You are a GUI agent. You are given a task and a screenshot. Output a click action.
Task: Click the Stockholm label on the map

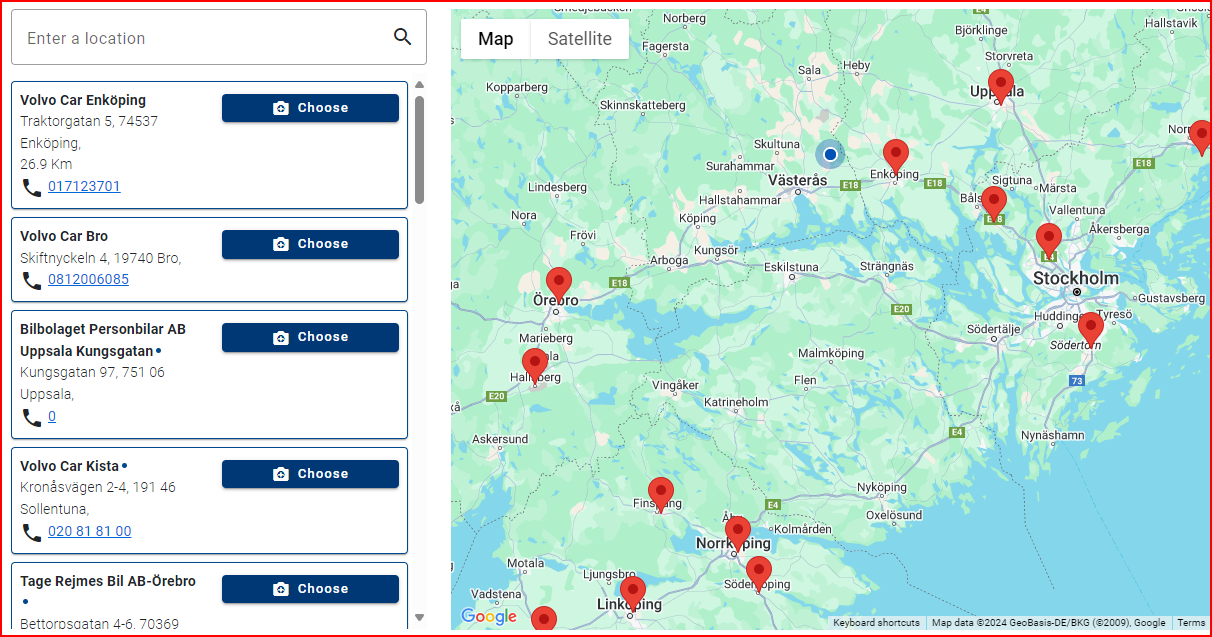(x=1076, y=278)
